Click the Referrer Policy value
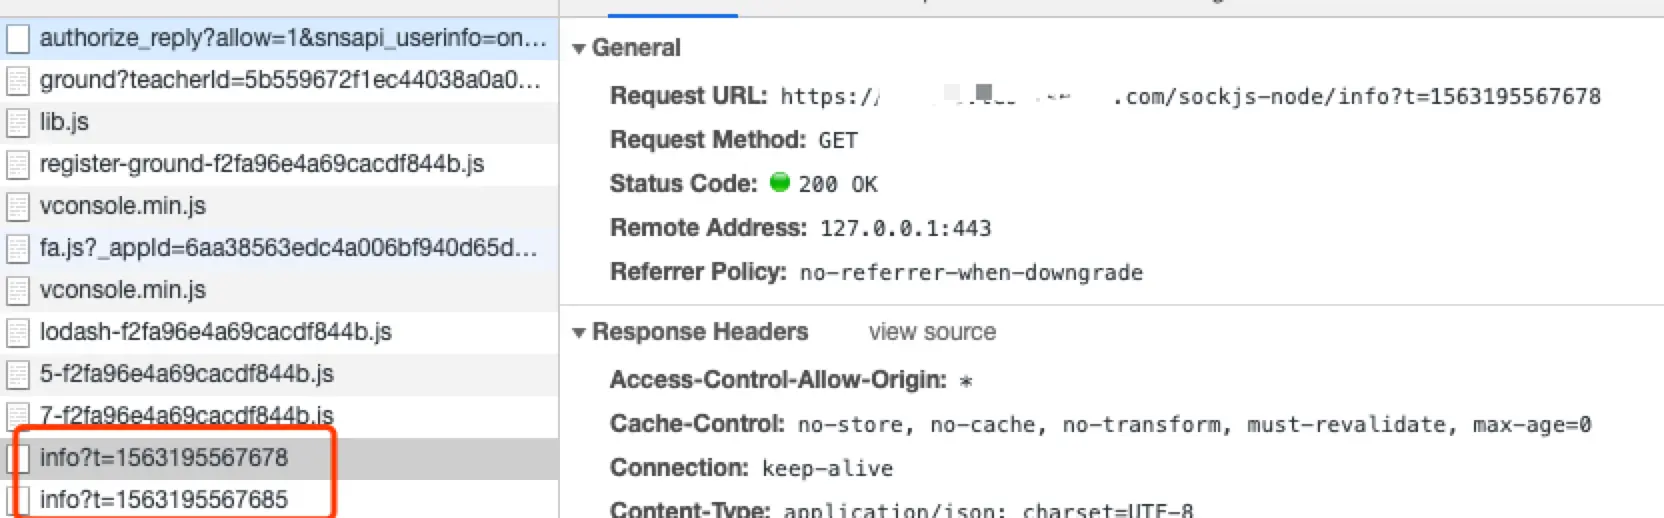This screenshot has width=1664, height=518. [971, 272]
